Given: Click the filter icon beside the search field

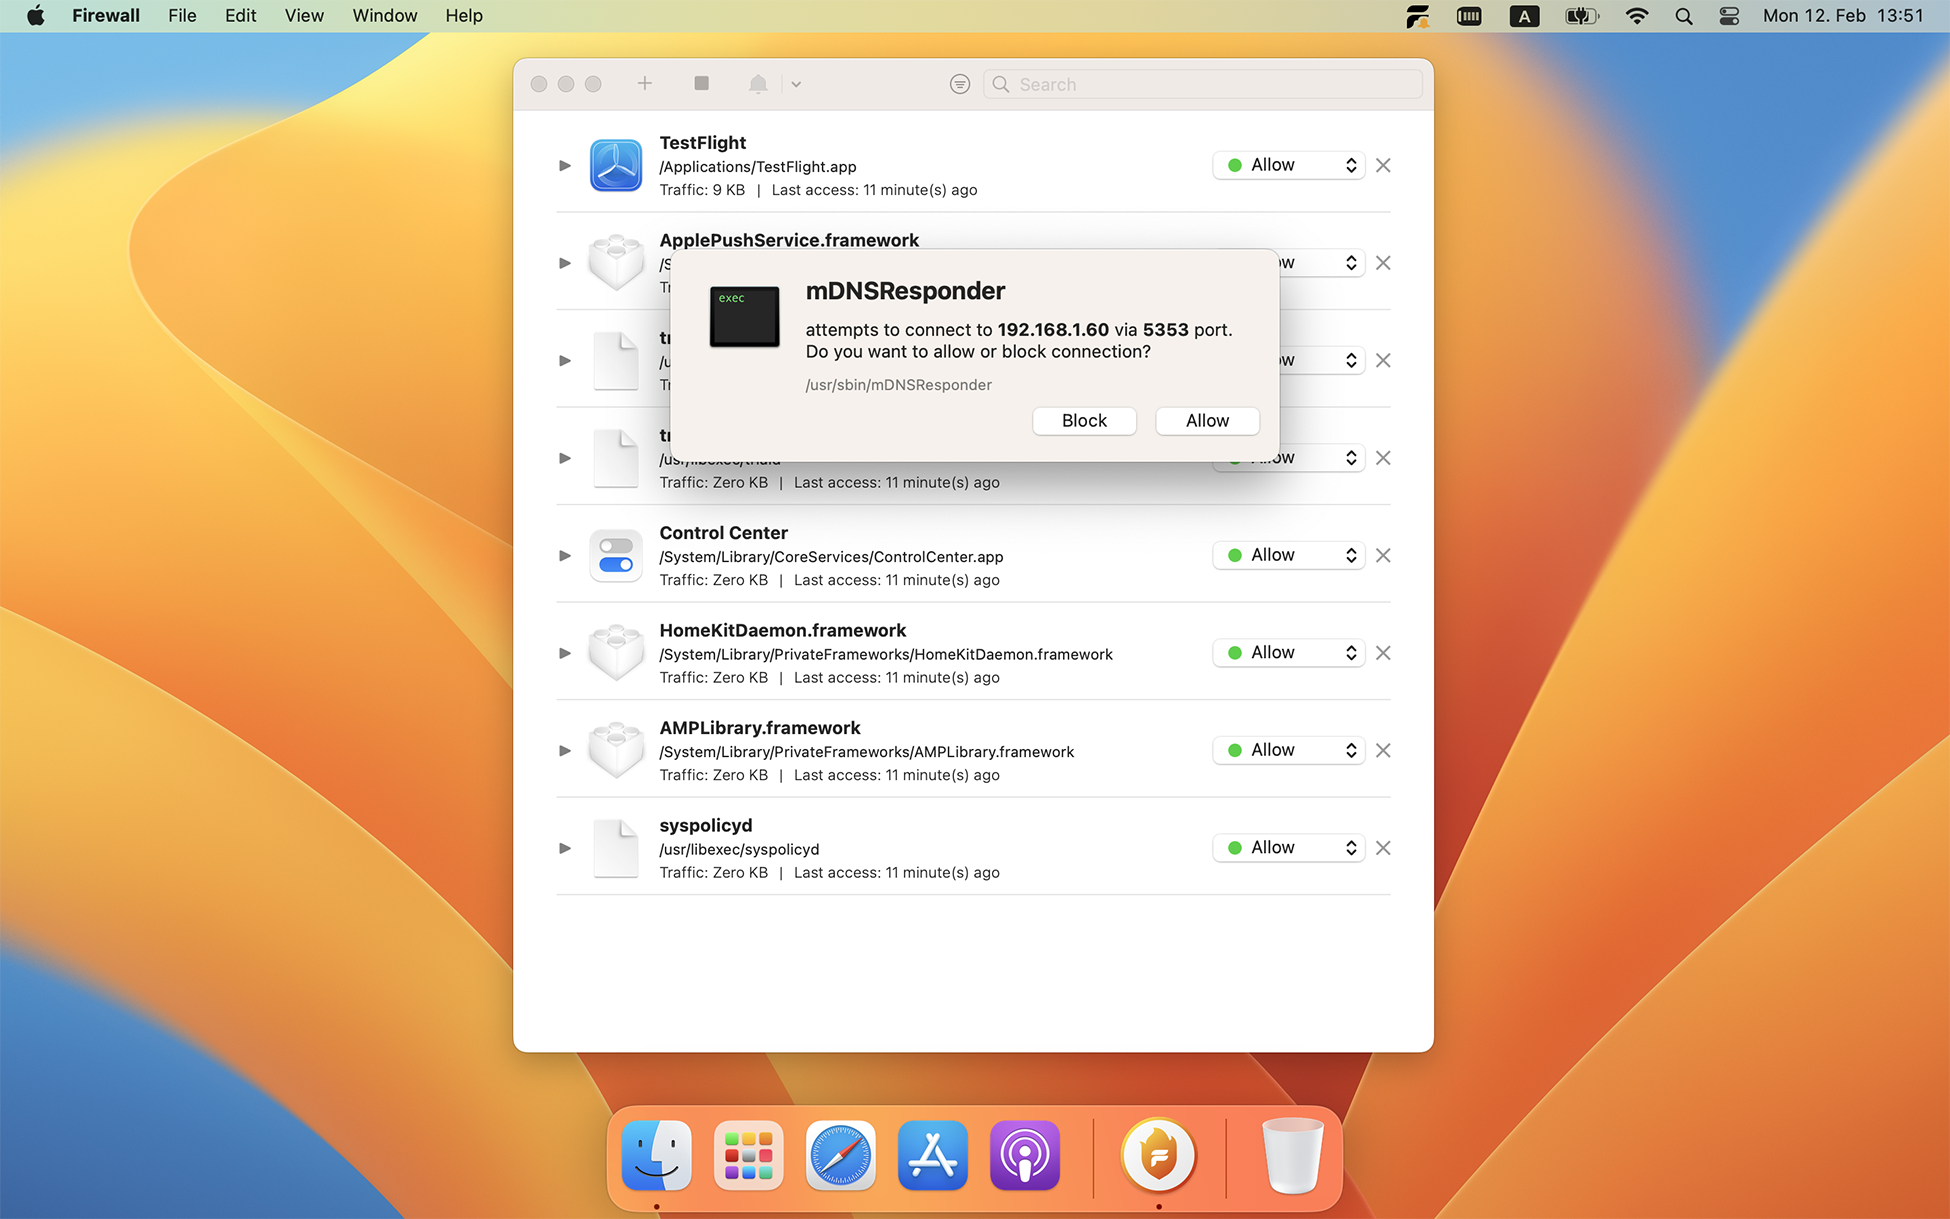Looking at the screenshot, I should 959,84.
